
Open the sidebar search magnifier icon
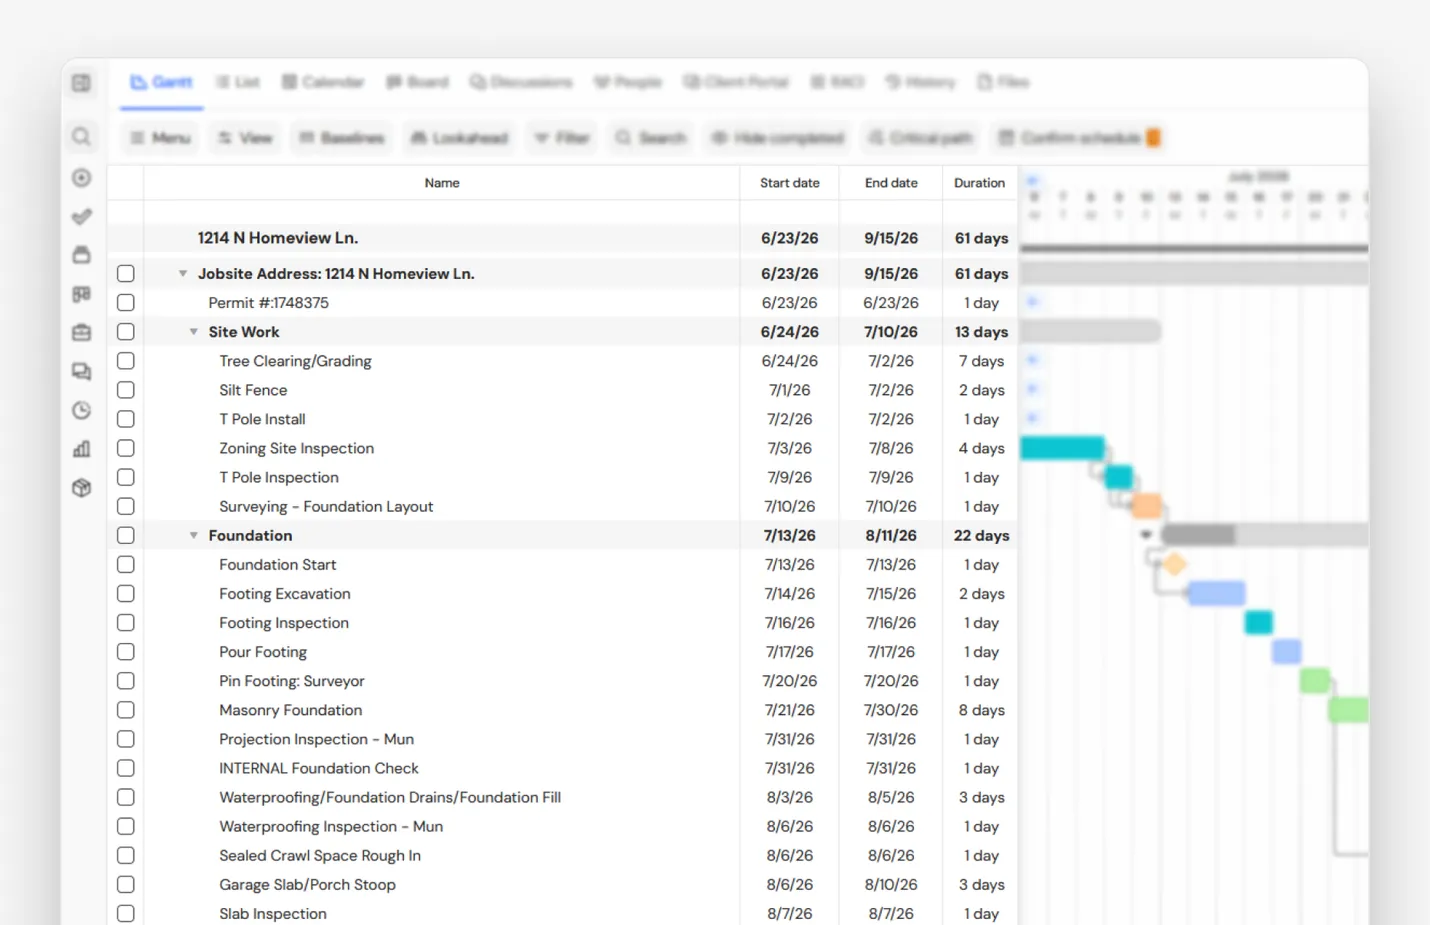[82, 137]
